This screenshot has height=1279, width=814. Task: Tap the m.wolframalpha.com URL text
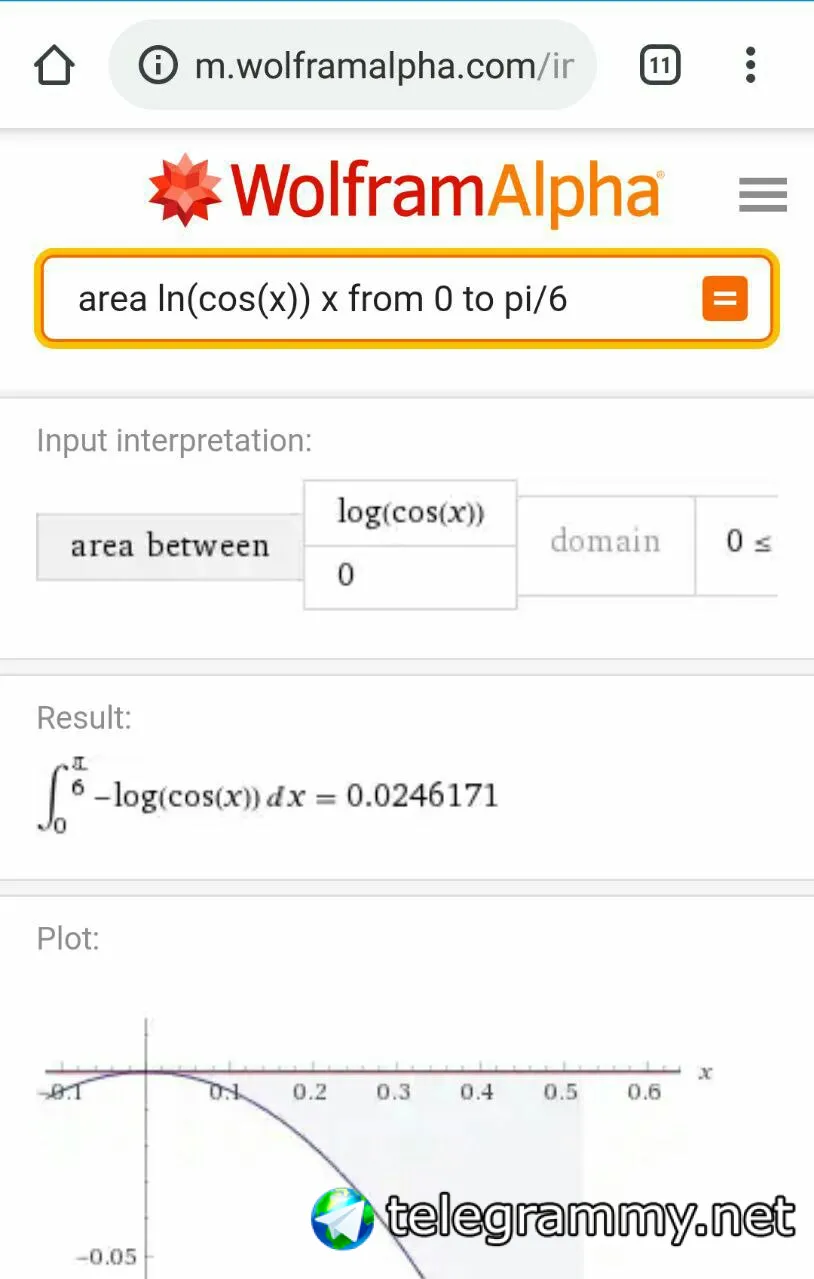tap(385, 66)
